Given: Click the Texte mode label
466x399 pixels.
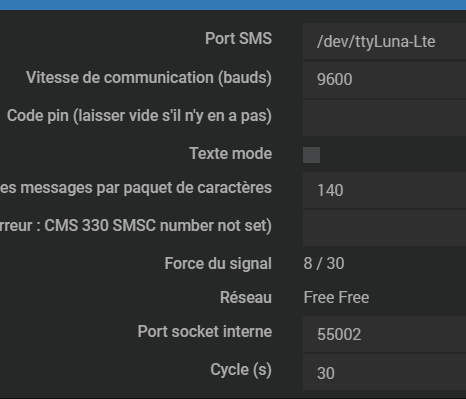Looking at the screenshot, I should click(x=231, y=154).
